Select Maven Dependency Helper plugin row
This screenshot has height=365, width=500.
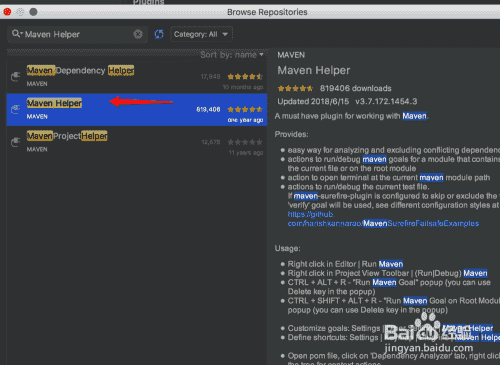[137, 77]
